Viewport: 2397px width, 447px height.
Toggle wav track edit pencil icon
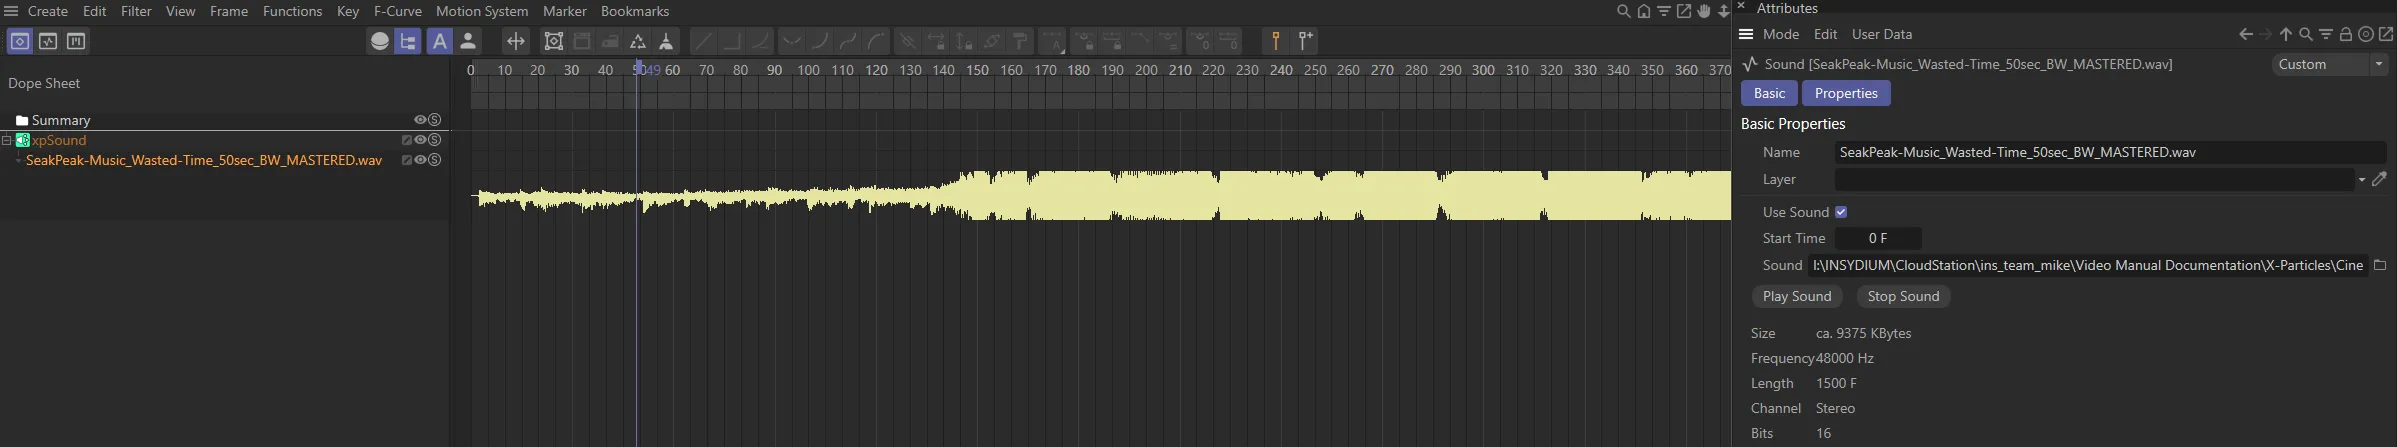coord(407,160)
